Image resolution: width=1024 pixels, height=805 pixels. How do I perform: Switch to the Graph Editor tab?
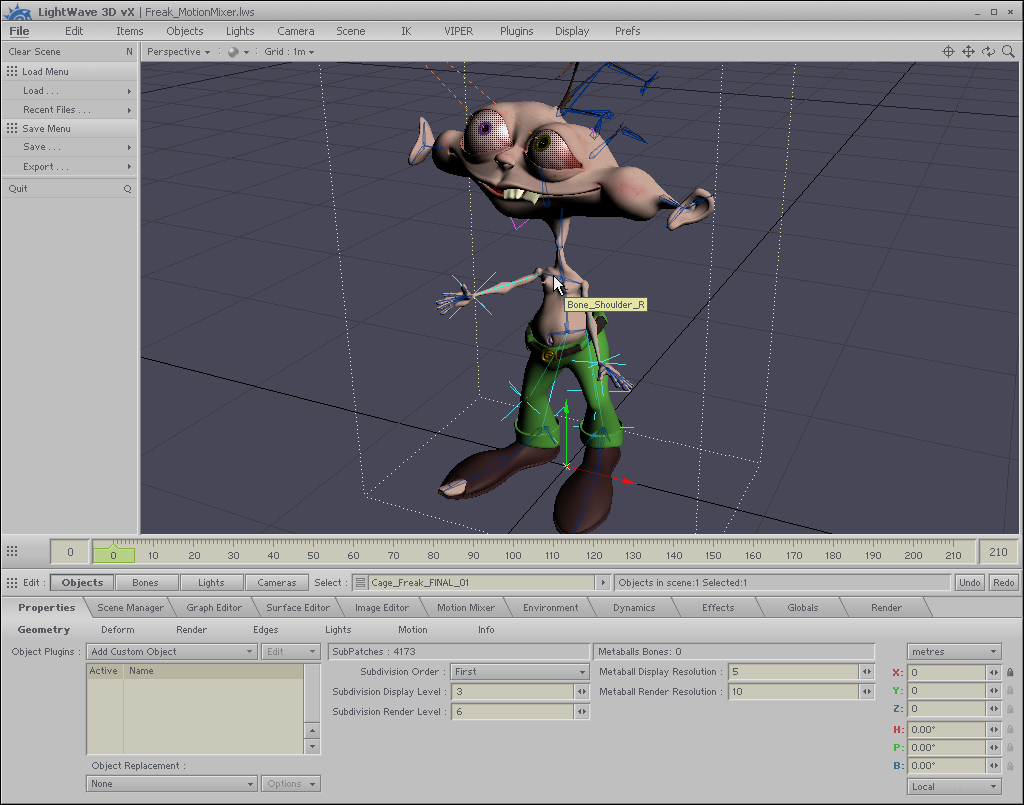[214, 607]
